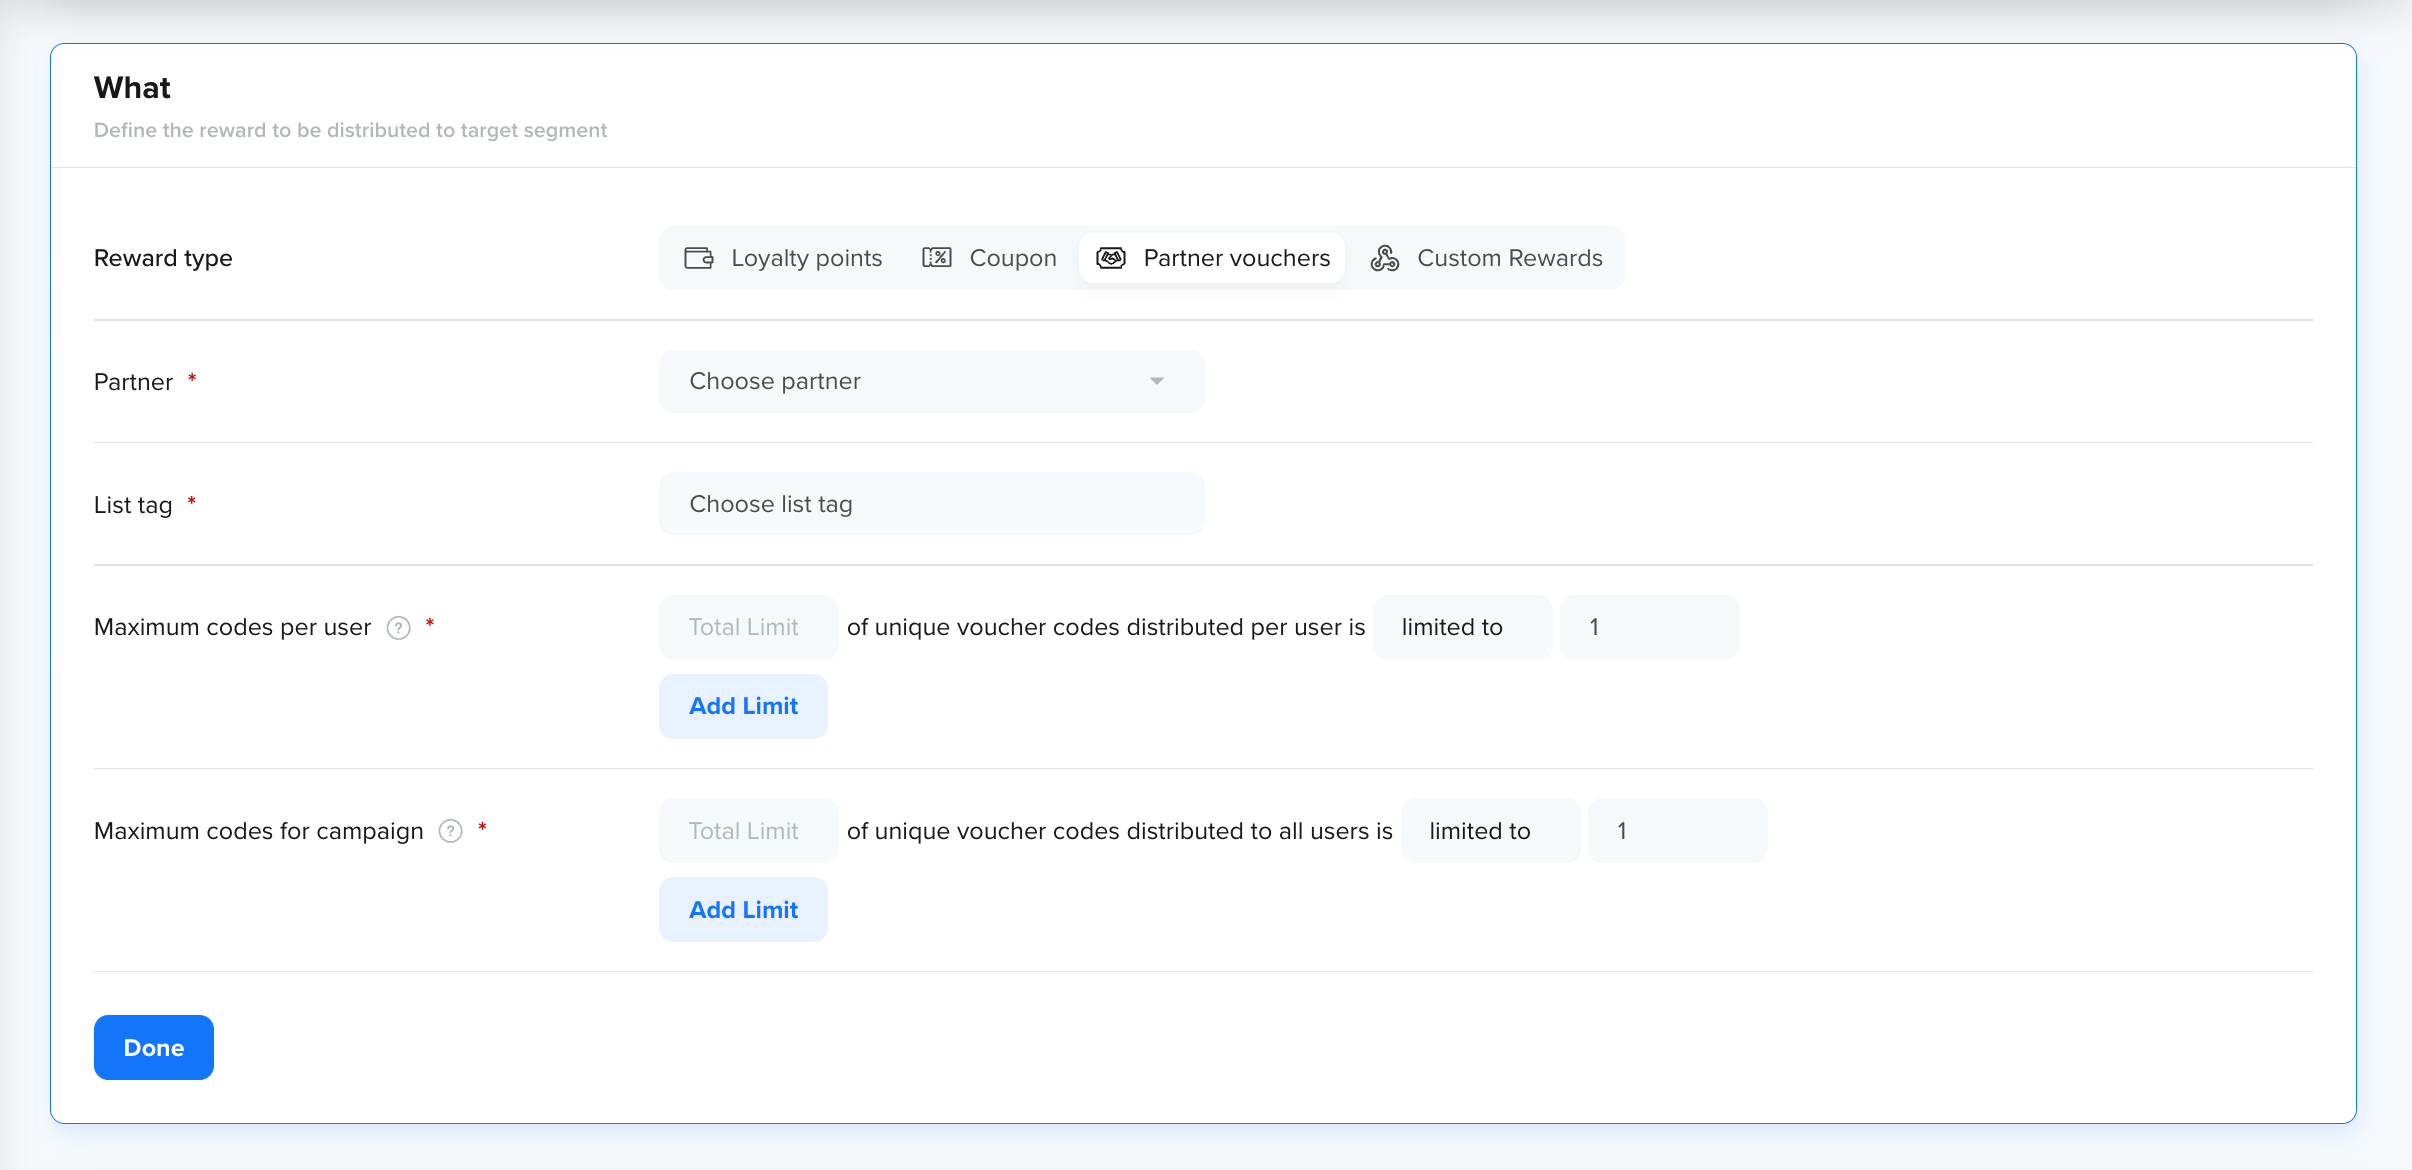The width and height of the screenshot is (2412, 1170).
Task: Click the Loyalty points wallet icon
Action: tap(698, 258)
